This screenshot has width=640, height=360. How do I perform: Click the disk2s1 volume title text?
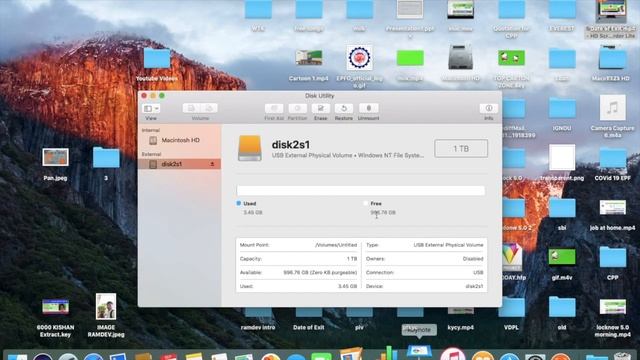click(x=291, y=145)
